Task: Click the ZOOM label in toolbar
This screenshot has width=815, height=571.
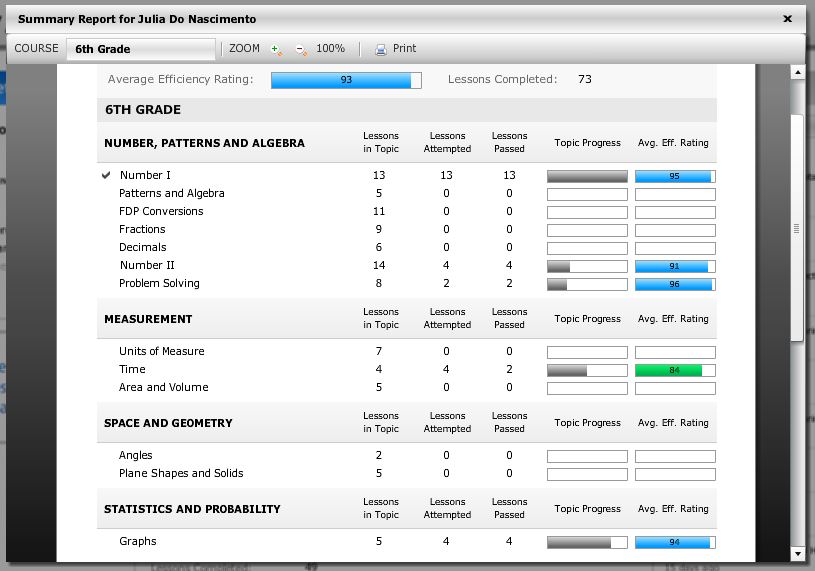Action: [244, 48]
